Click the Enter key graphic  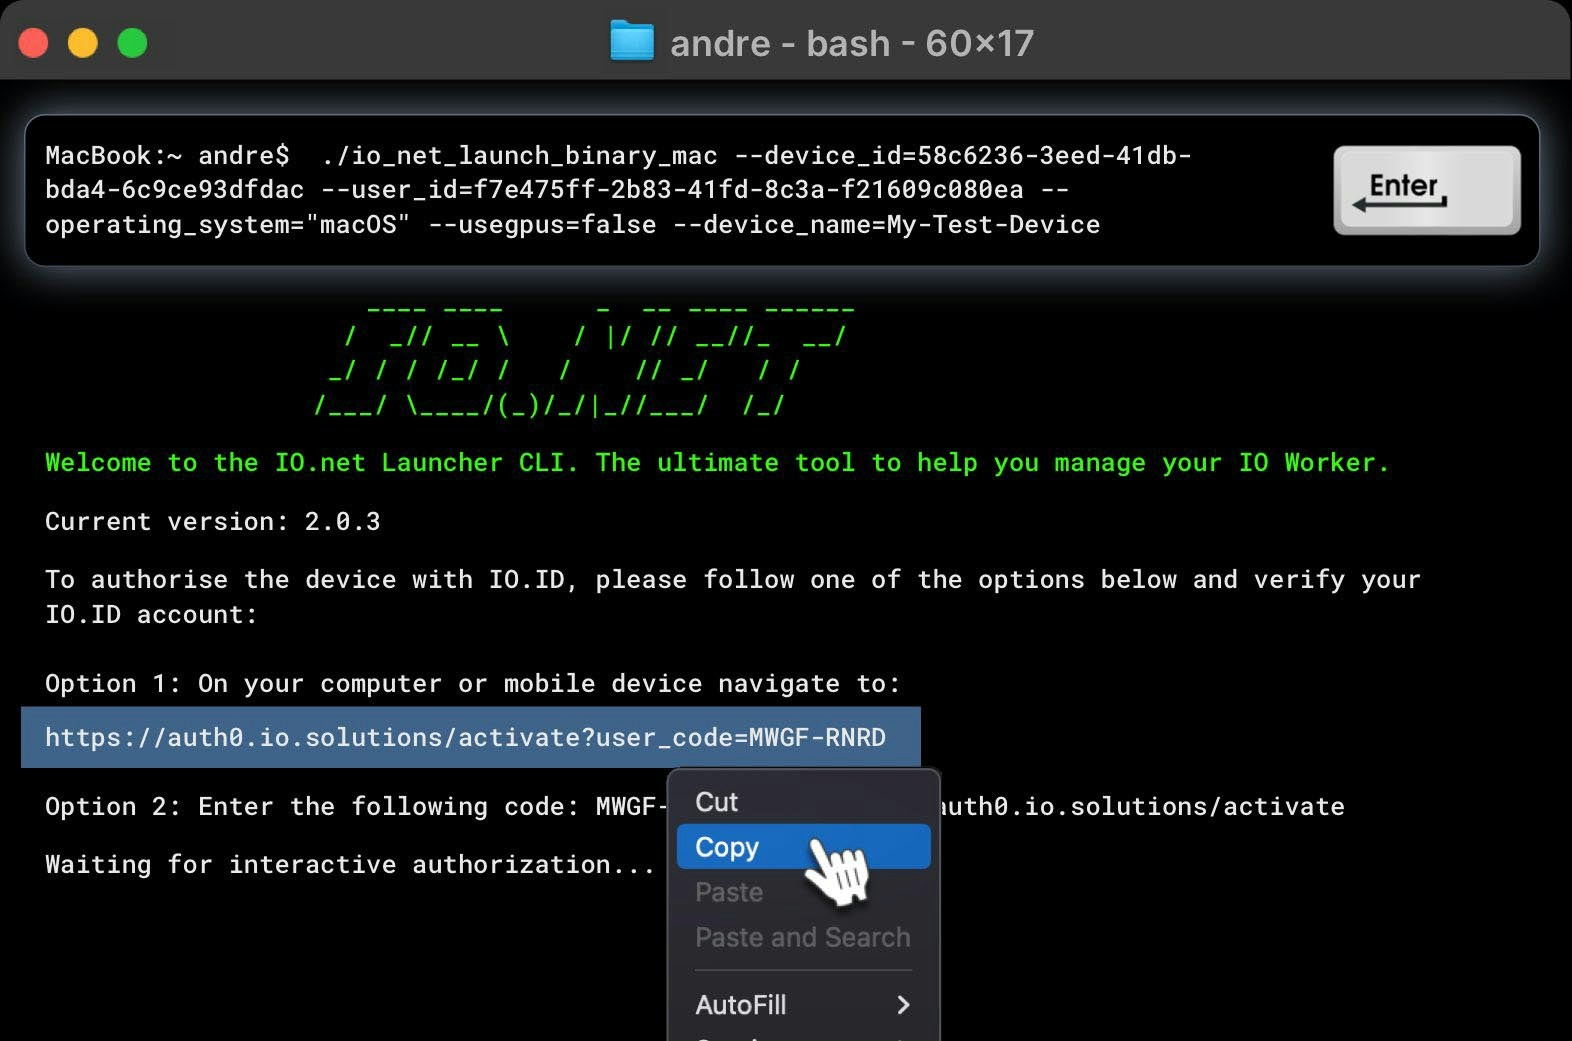(1427, 190)
